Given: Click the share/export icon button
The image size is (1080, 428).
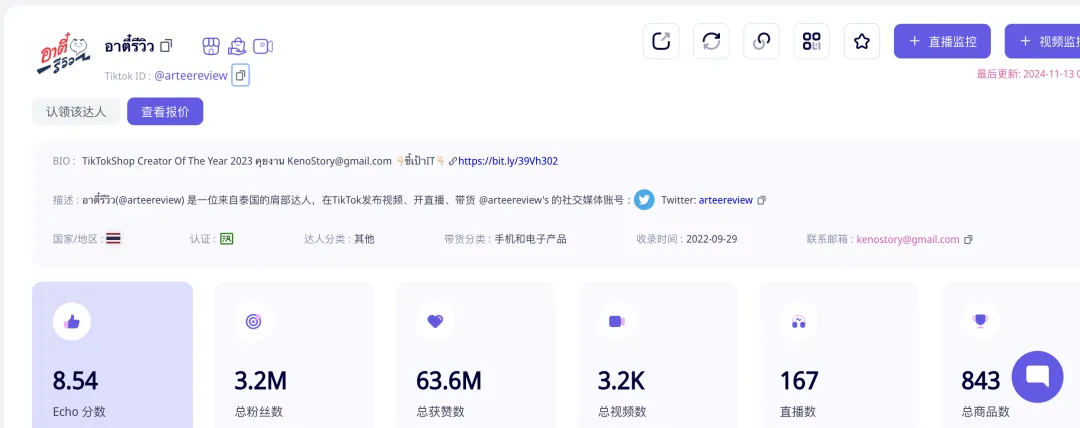Looking at the screenshot, I should click(x=661, y=41).
